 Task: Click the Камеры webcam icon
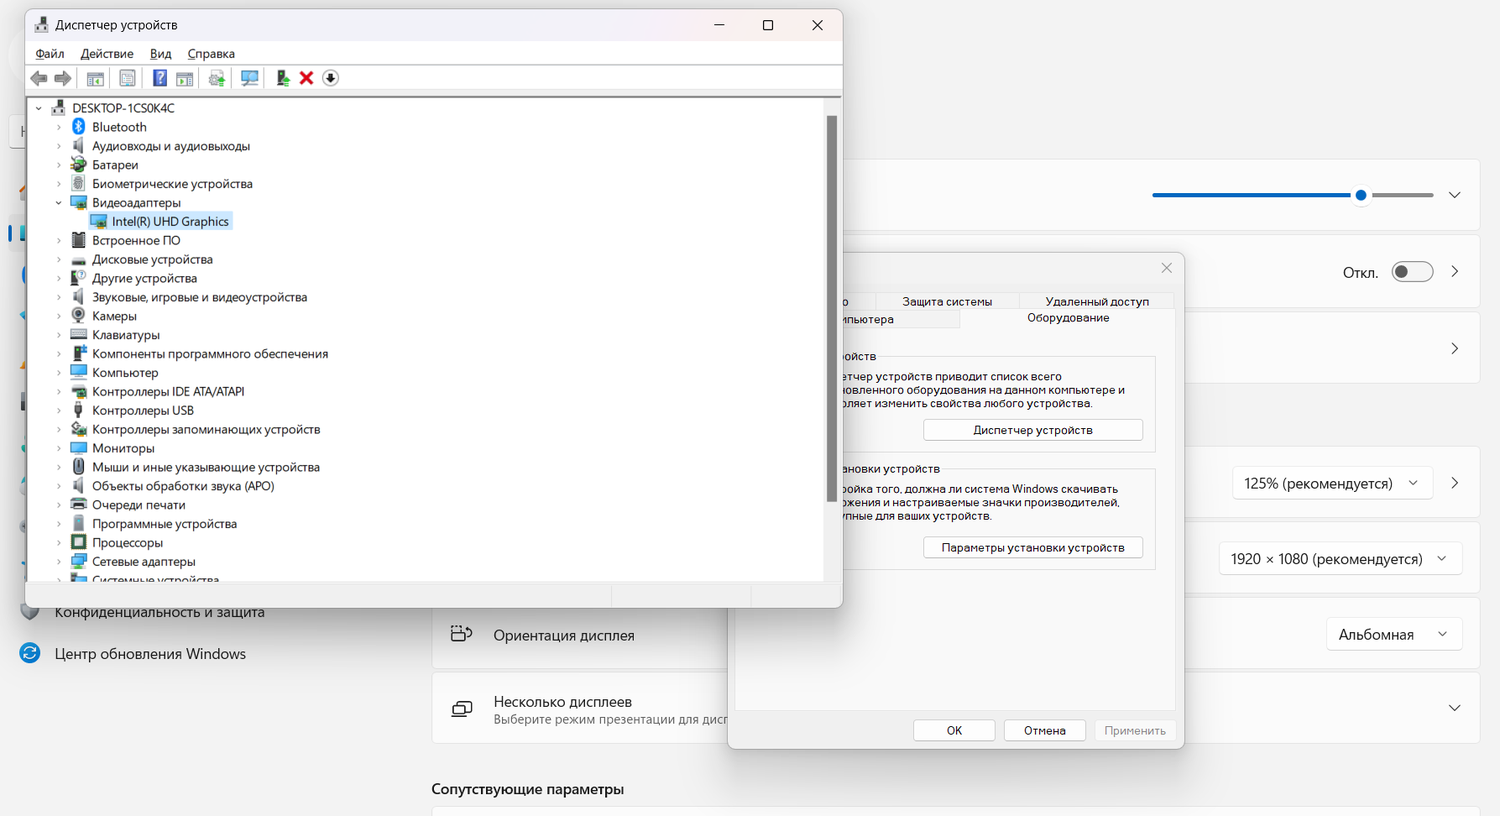[x=79, y=316]
